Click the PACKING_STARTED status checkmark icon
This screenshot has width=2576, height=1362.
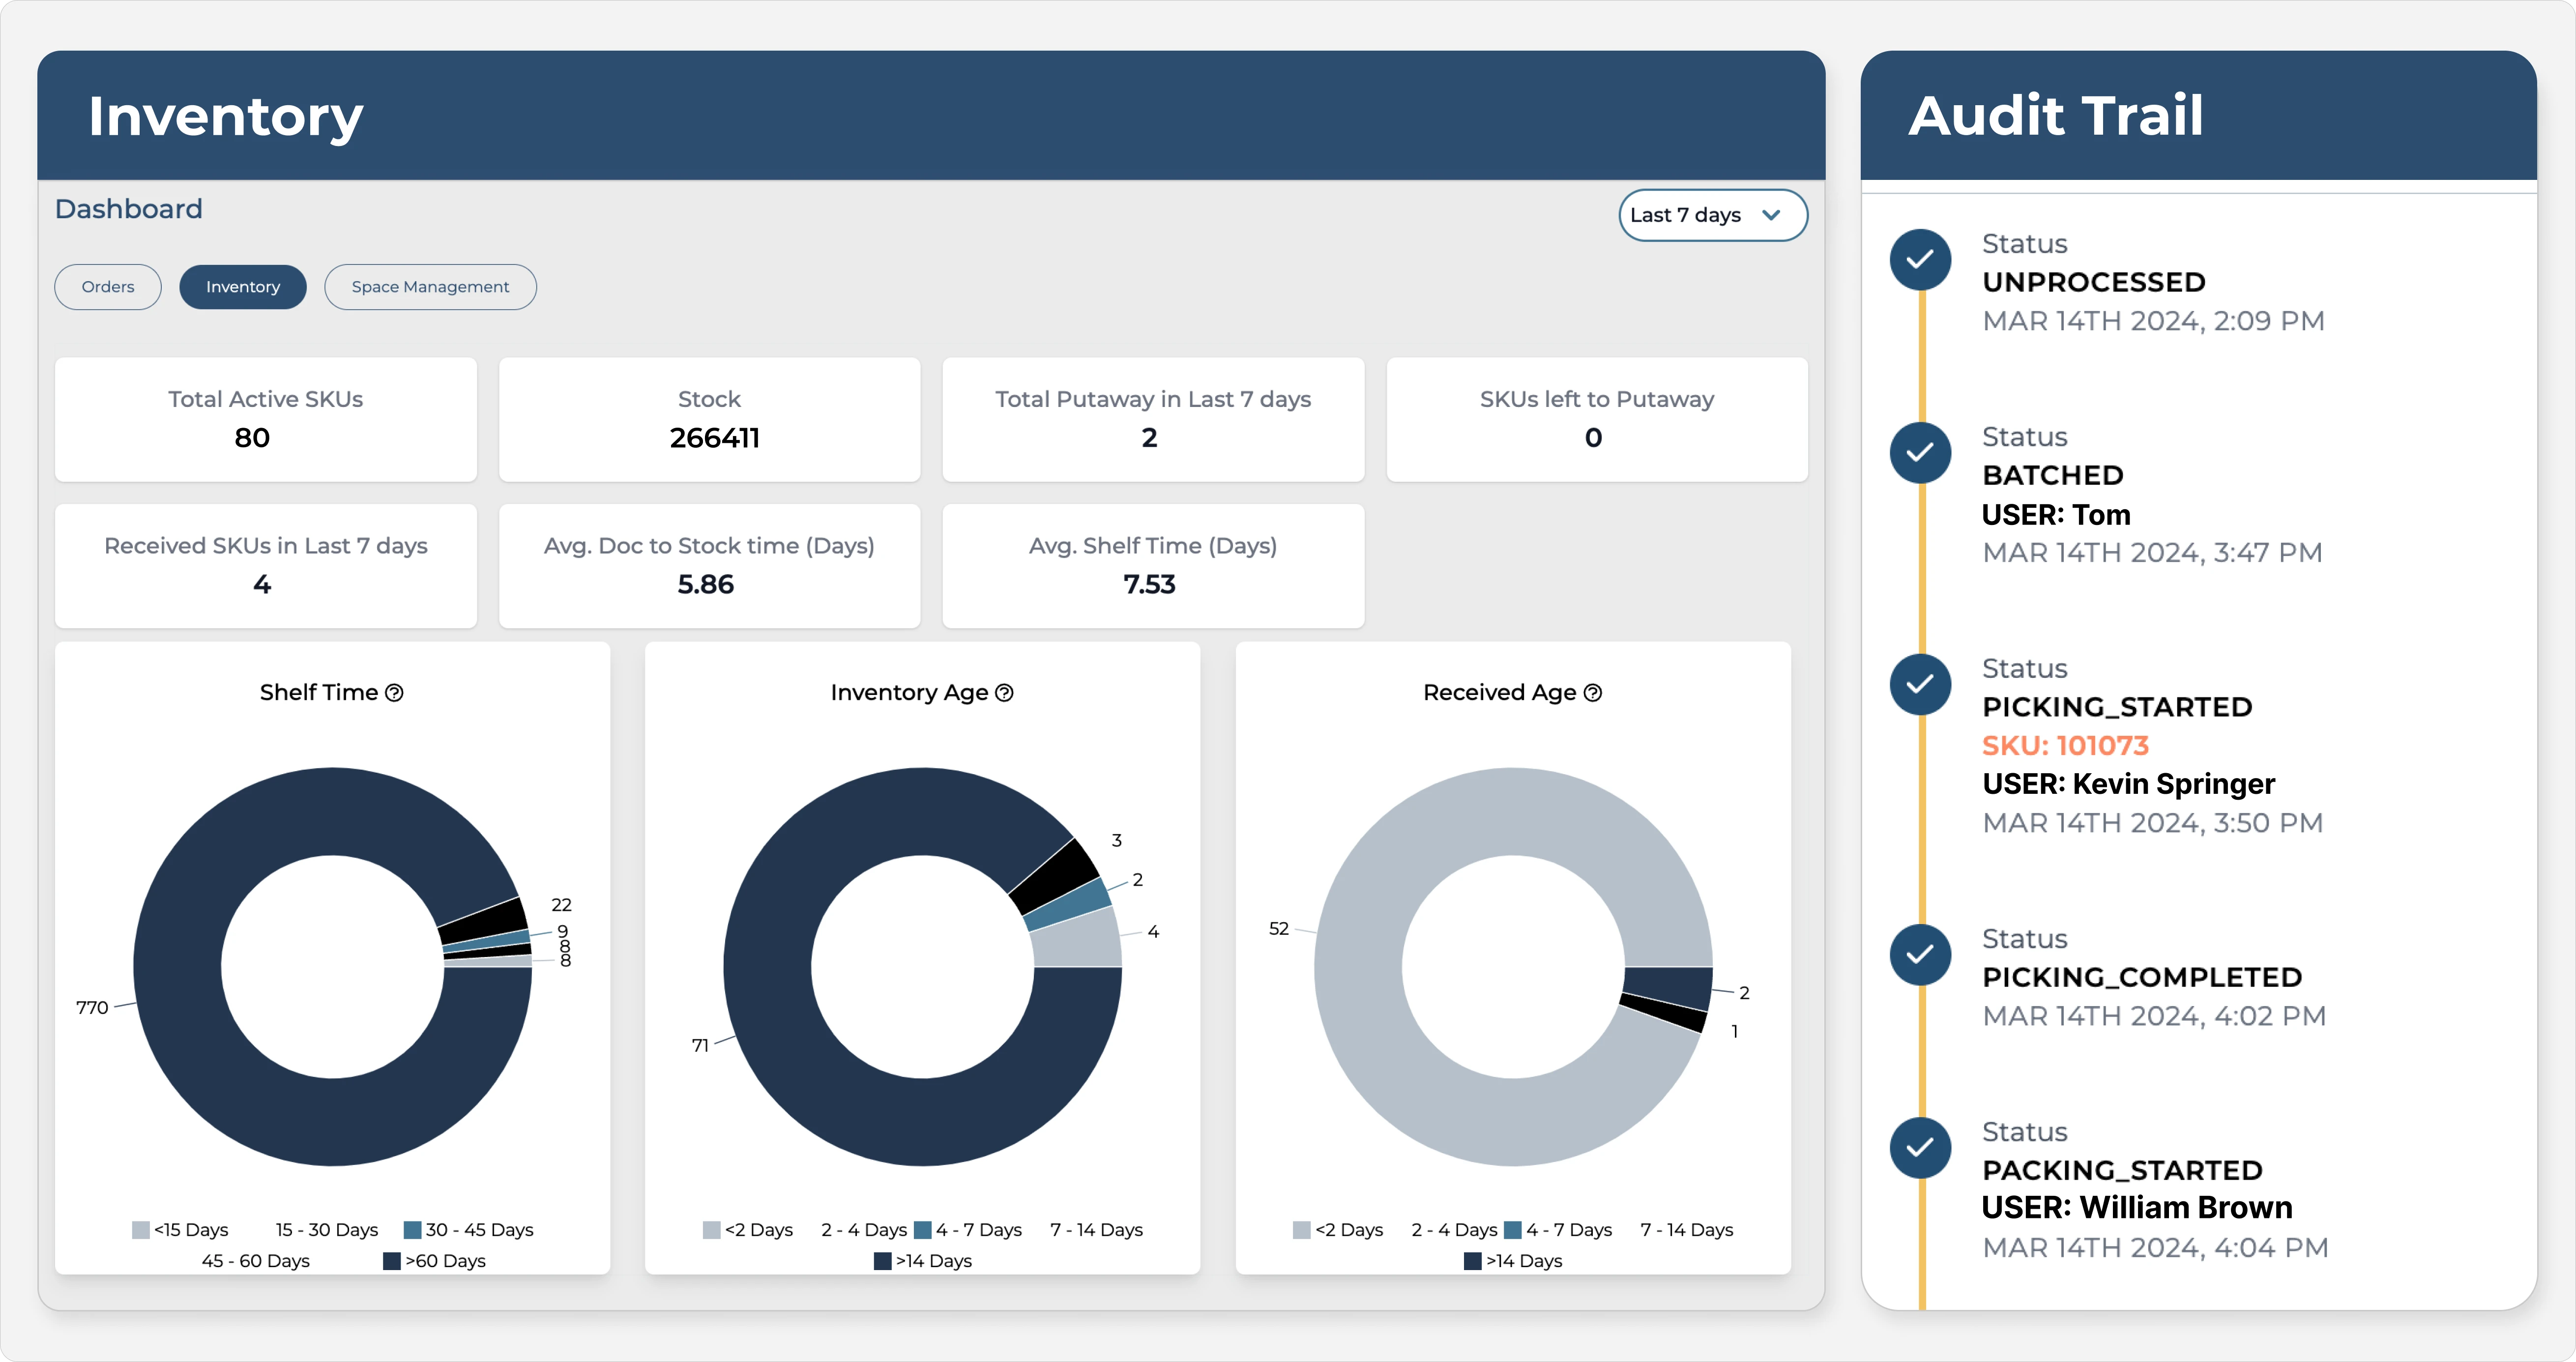tap(1920, 1148)
